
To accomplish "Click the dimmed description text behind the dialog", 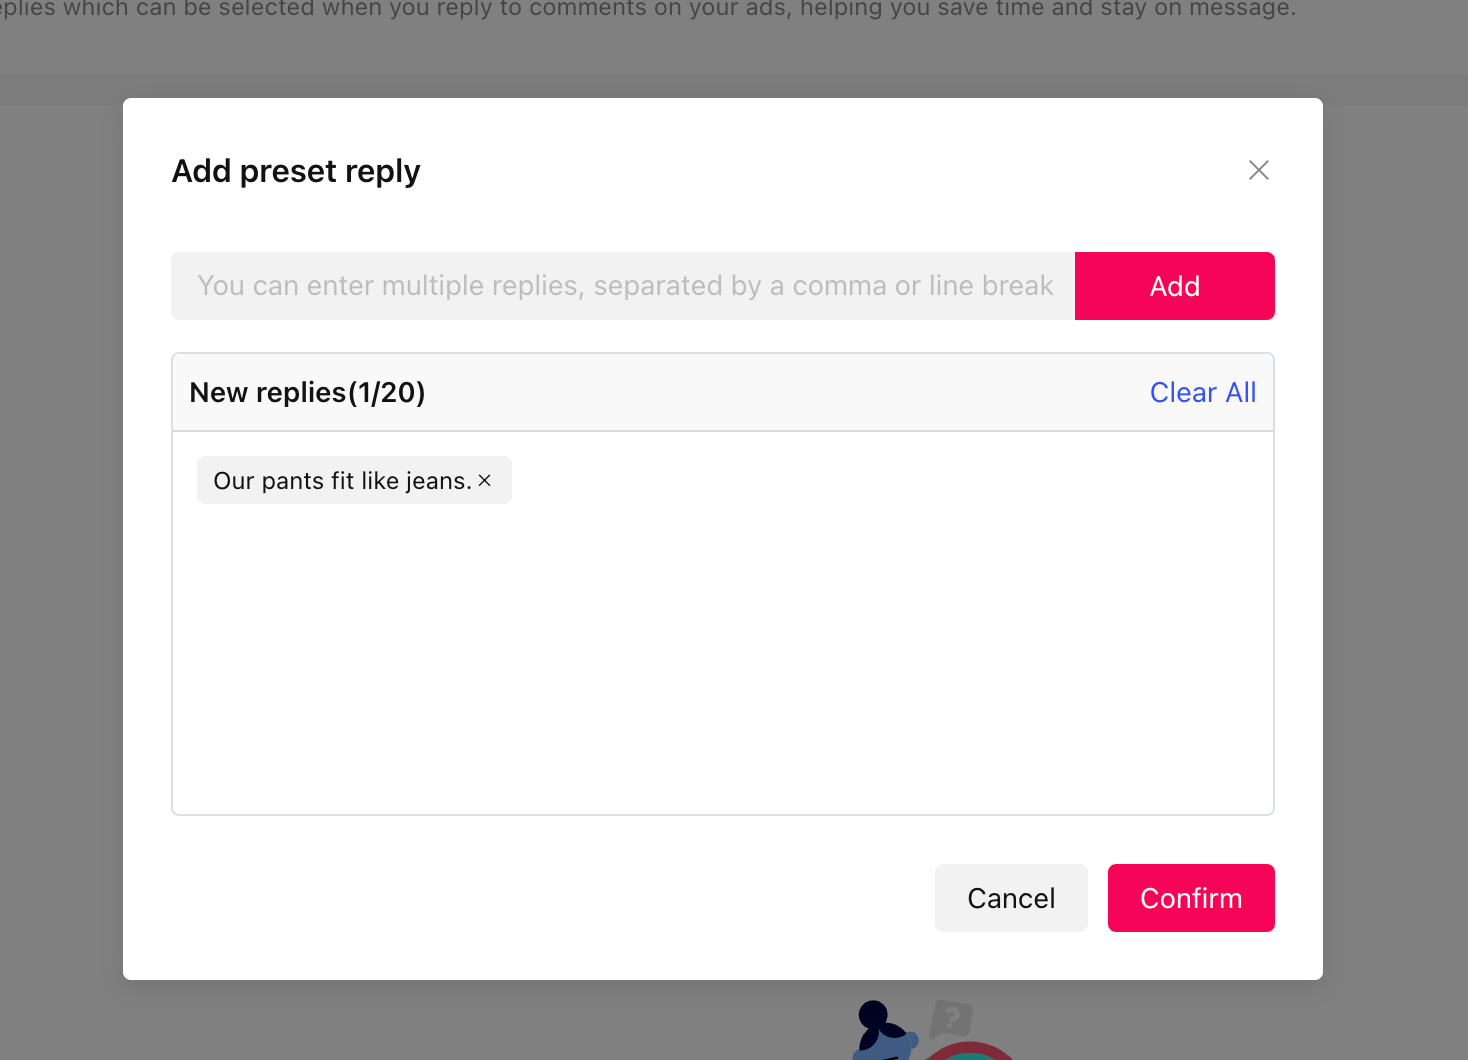I will coord(648,9).
